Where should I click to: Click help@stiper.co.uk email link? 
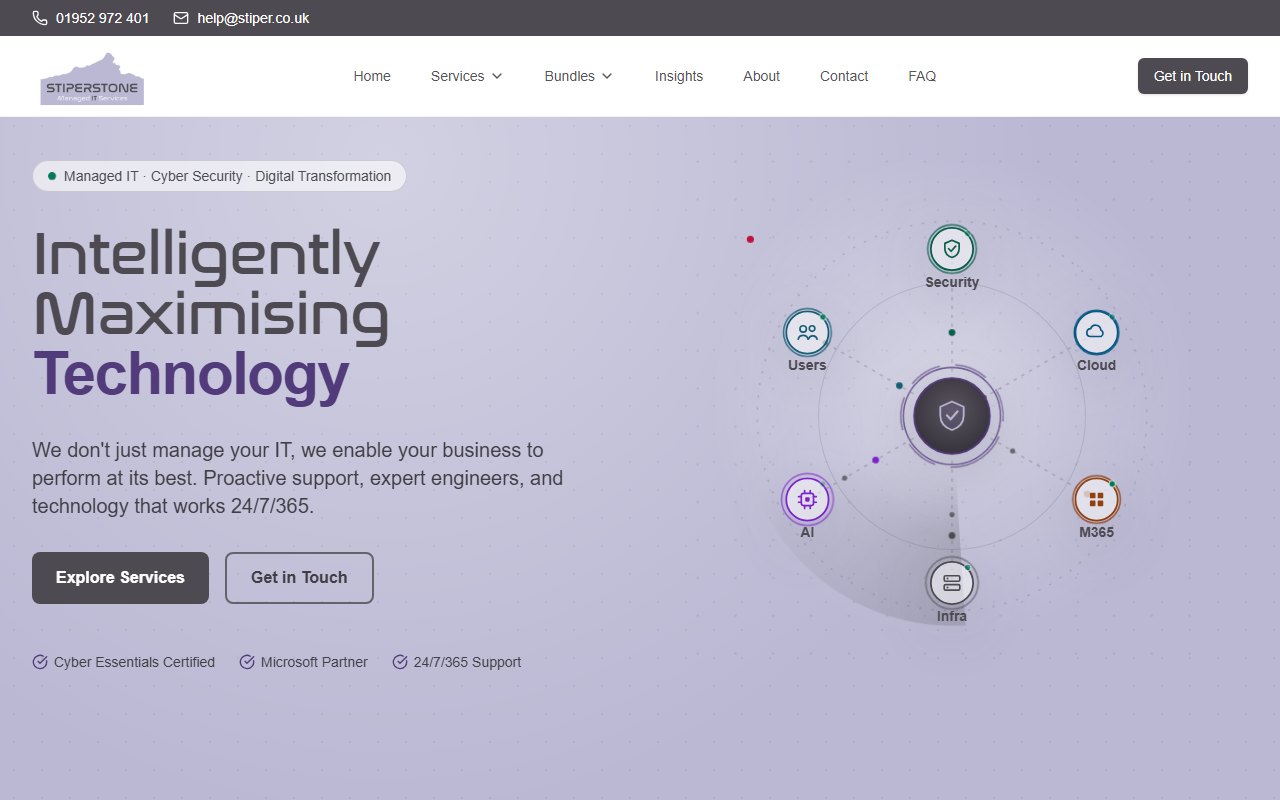pos(253,18)
